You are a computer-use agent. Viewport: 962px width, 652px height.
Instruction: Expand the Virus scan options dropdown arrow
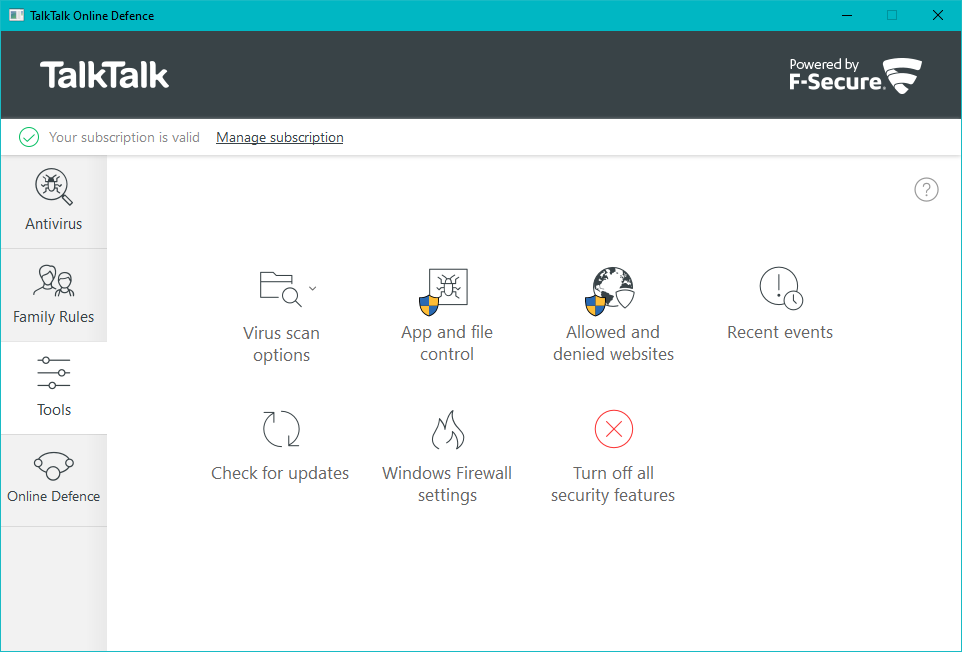pyautogui.click(x=313, y=288)
